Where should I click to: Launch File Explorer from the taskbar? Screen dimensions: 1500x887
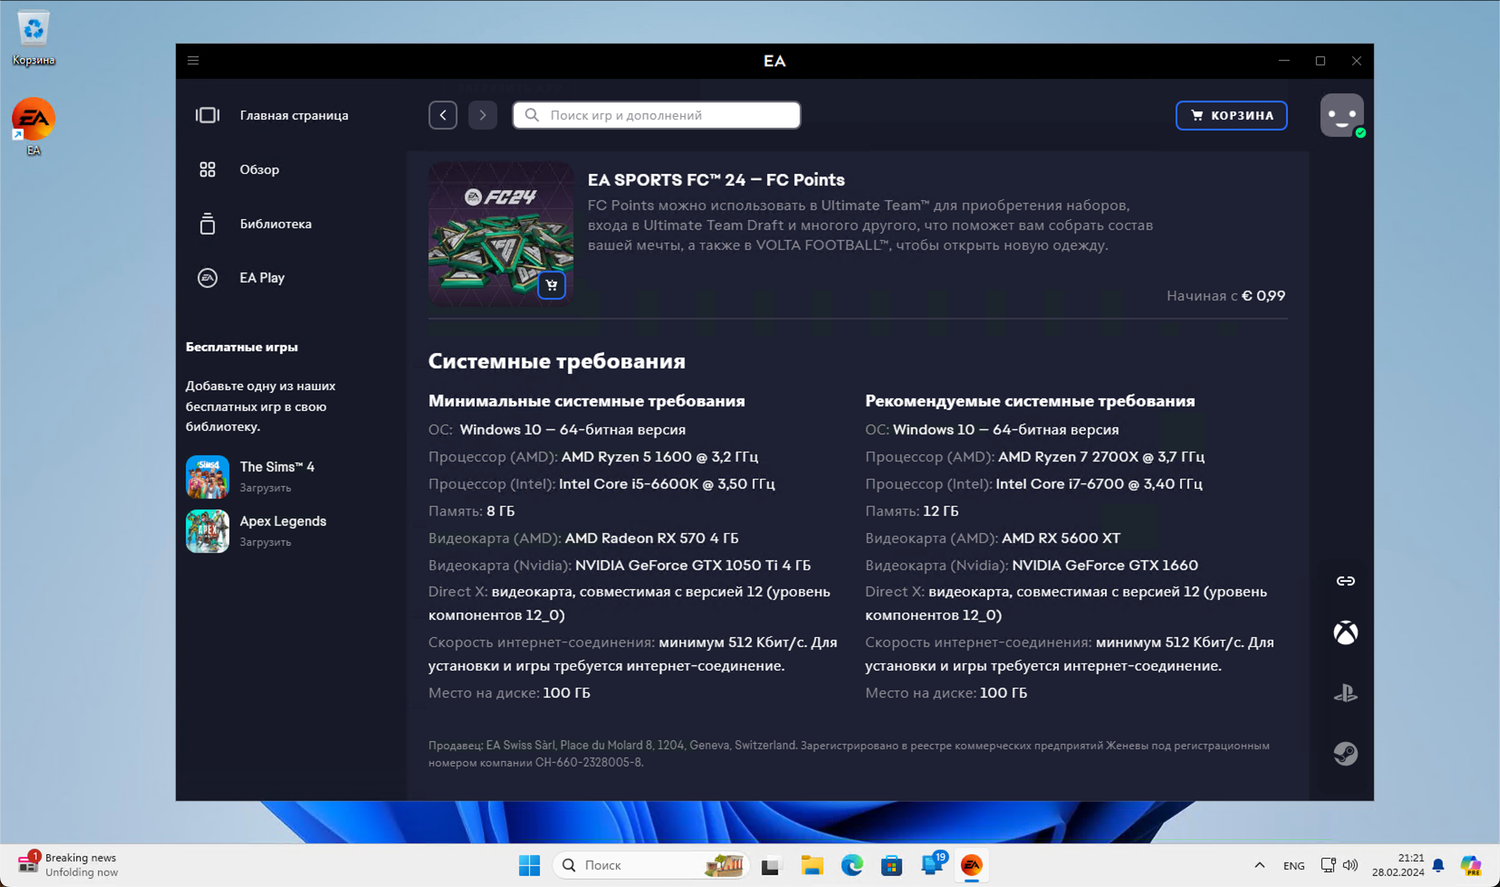point(811,865)
